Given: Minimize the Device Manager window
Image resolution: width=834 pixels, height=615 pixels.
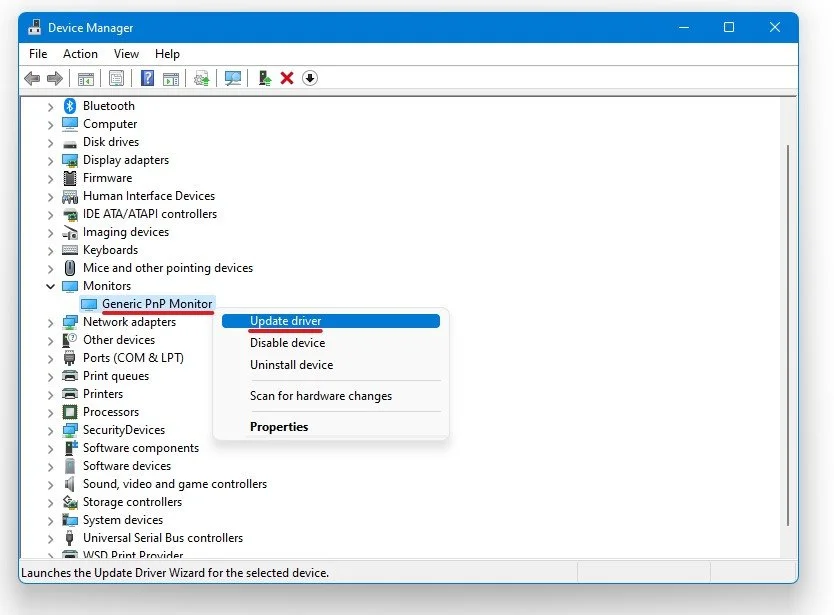Looking at the screenshot, I should point(683,27).
